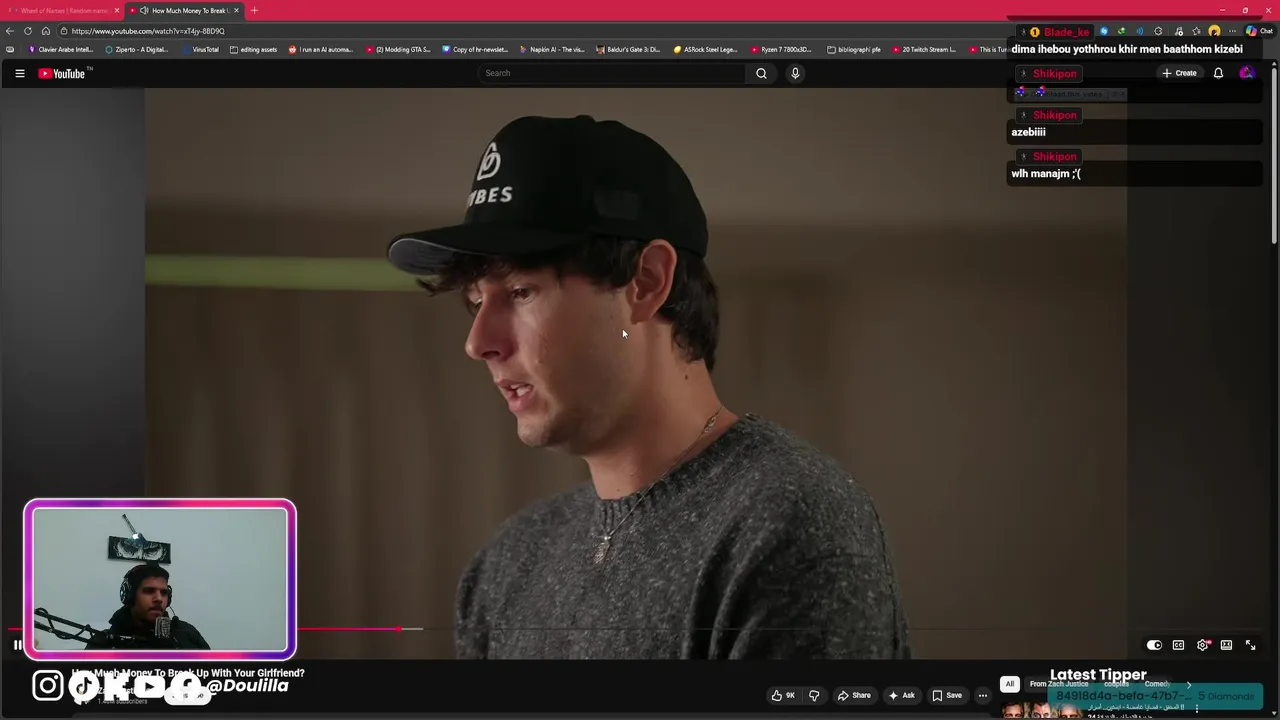Select the From Zach Justice chip
1280x720 pixels.
pyautogui.click(x=1059, y=684)
